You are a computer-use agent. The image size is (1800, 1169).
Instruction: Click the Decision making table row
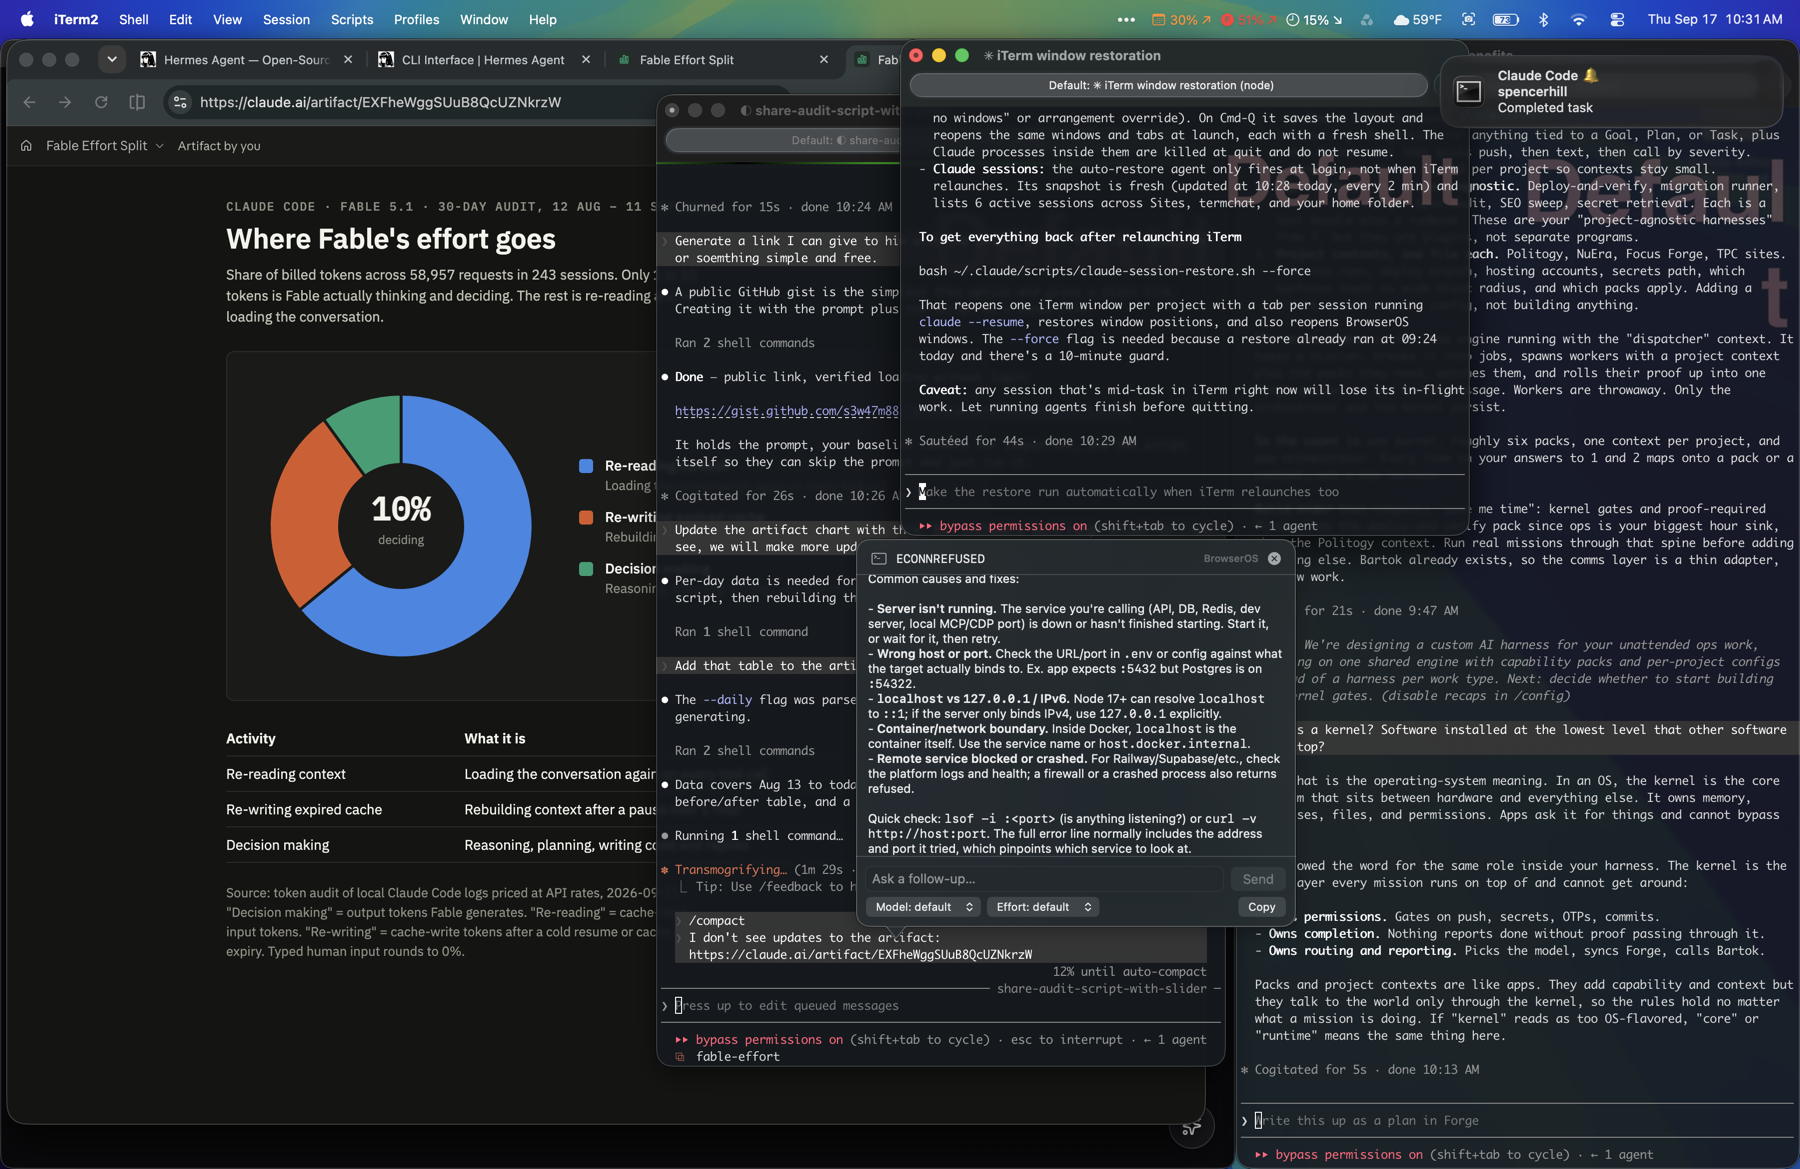click(x=441, y=845)
